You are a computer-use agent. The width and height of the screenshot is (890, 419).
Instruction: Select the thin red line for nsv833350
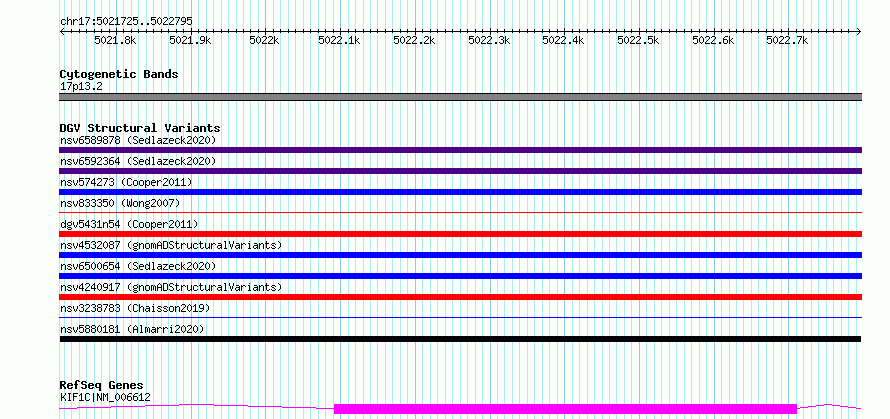tap(460, 212)
